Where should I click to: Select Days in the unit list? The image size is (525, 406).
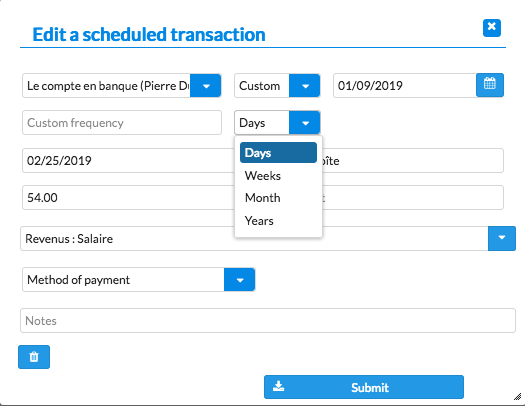tap(278, 153)
